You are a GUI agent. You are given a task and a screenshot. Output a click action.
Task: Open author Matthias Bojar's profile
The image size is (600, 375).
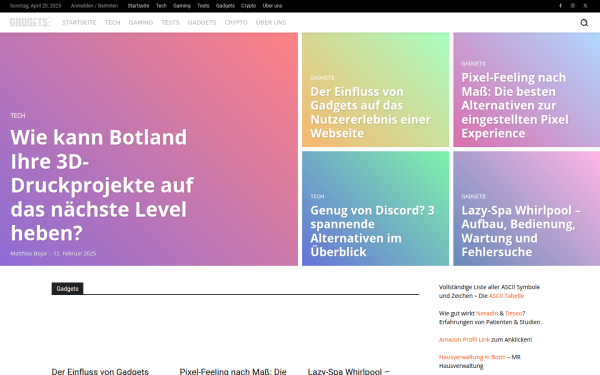click(x=29, y=253)
